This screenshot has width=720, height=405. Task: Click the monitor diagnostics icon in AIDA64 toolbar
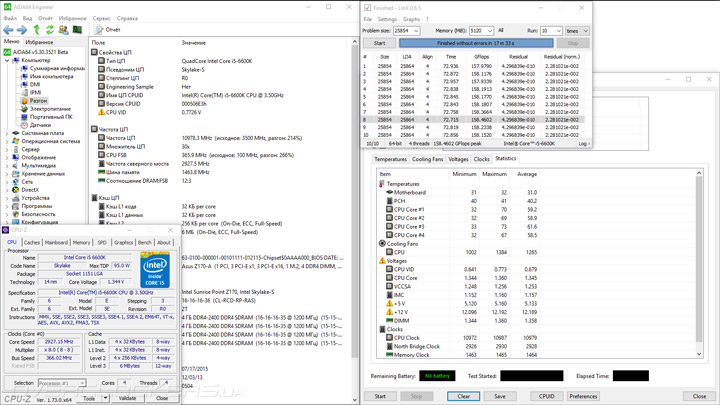tap(77, 30)
